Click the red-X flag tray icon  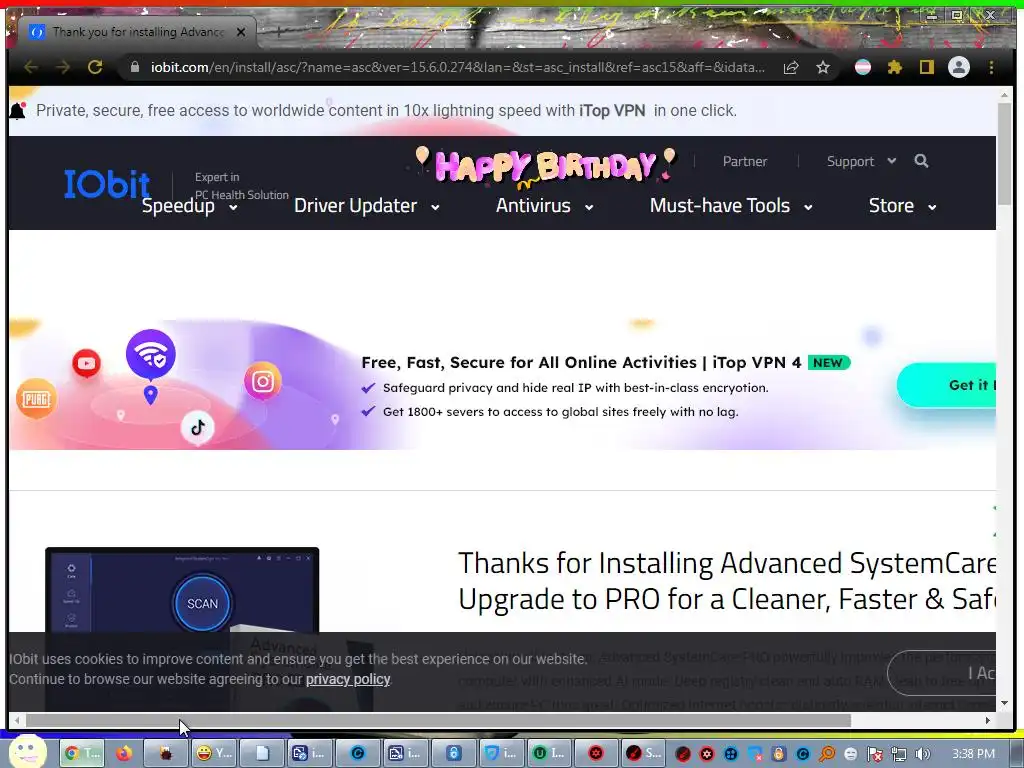(875, 754)
